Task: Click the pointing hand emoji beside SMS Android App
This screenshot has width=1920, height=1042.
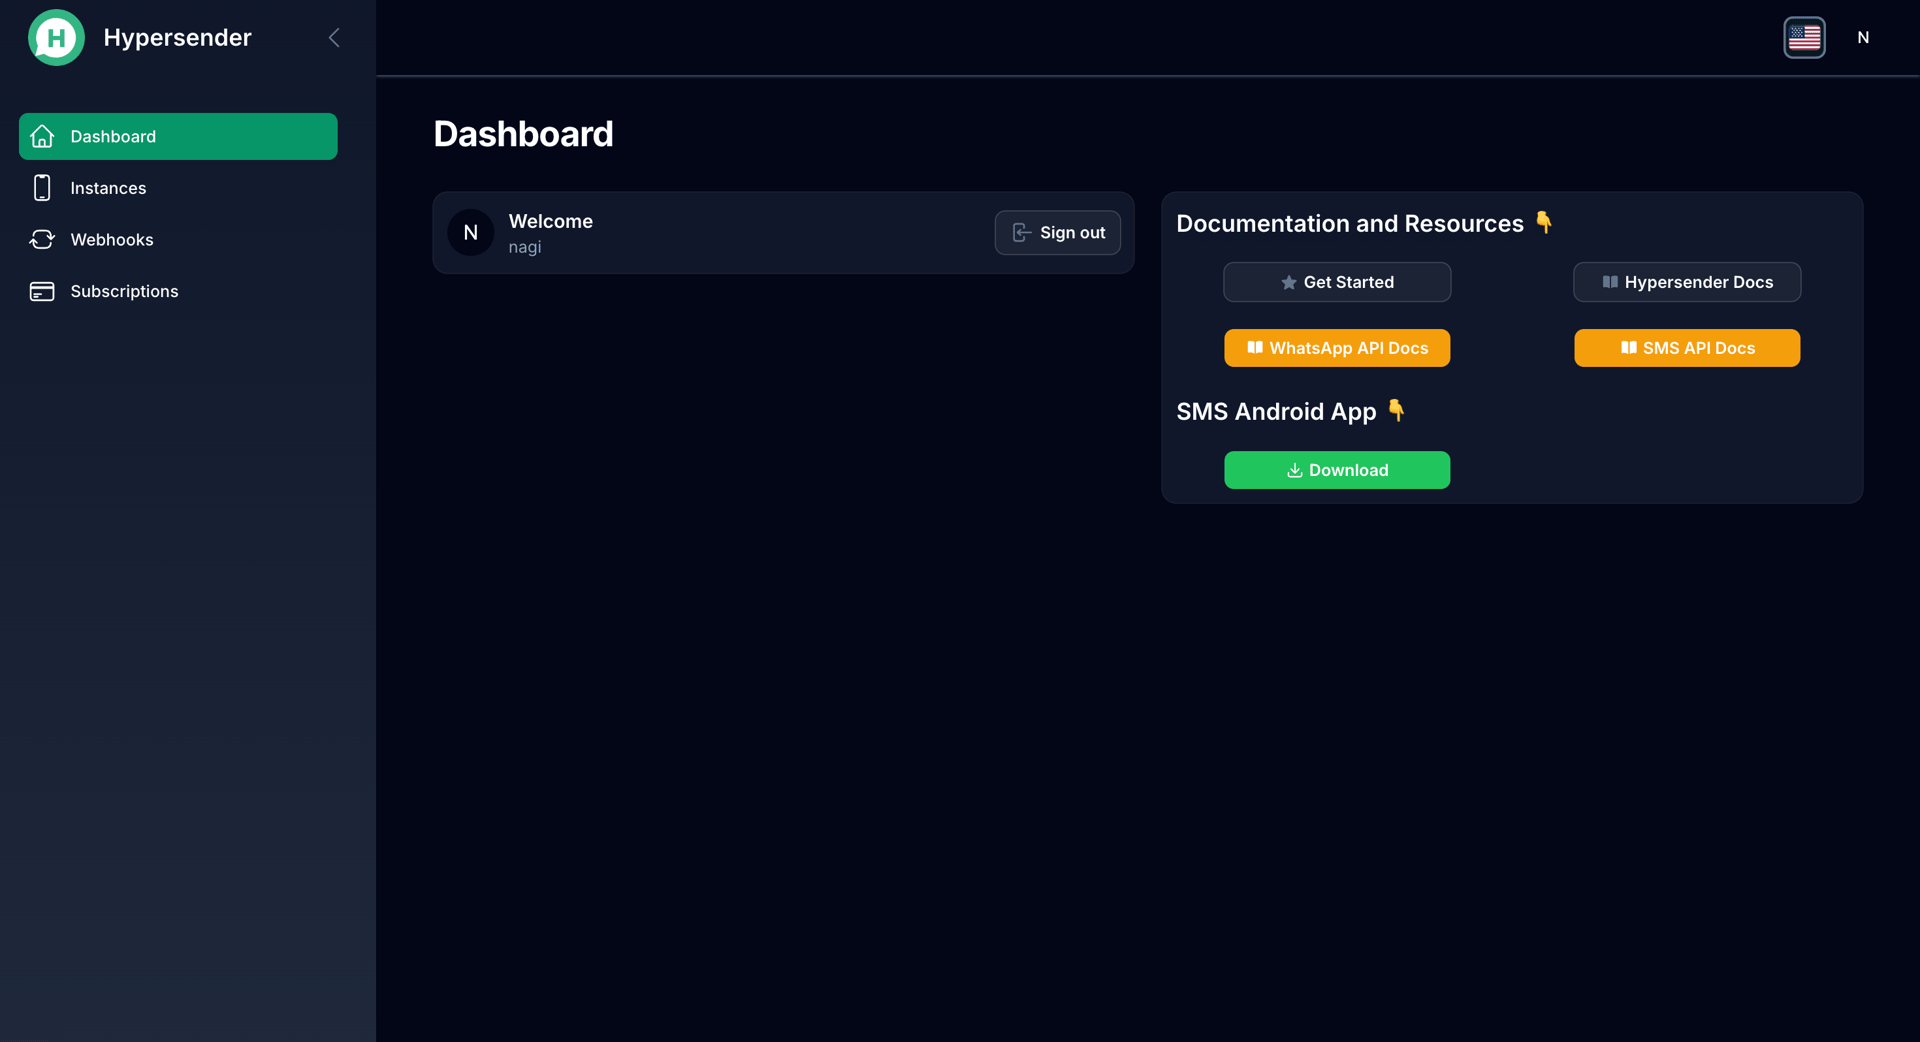Action: (x=1397, y=410)
